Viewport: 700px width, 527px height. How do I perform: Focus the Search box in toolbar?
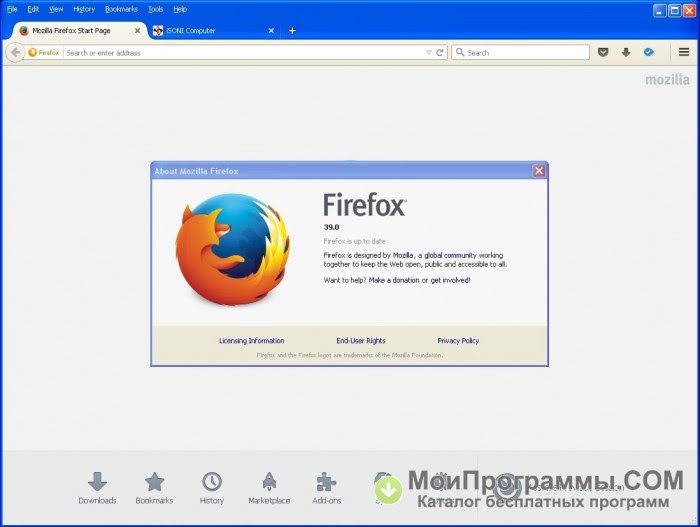520,52
